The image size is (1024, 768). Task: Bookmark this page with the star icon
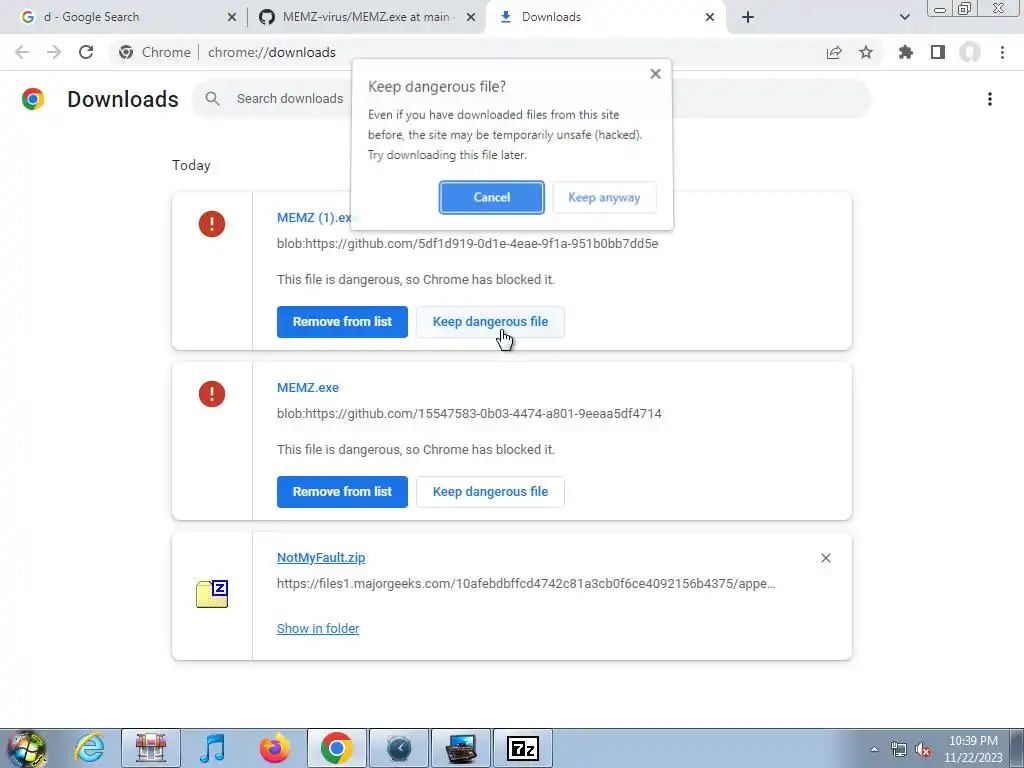[866, 52]
